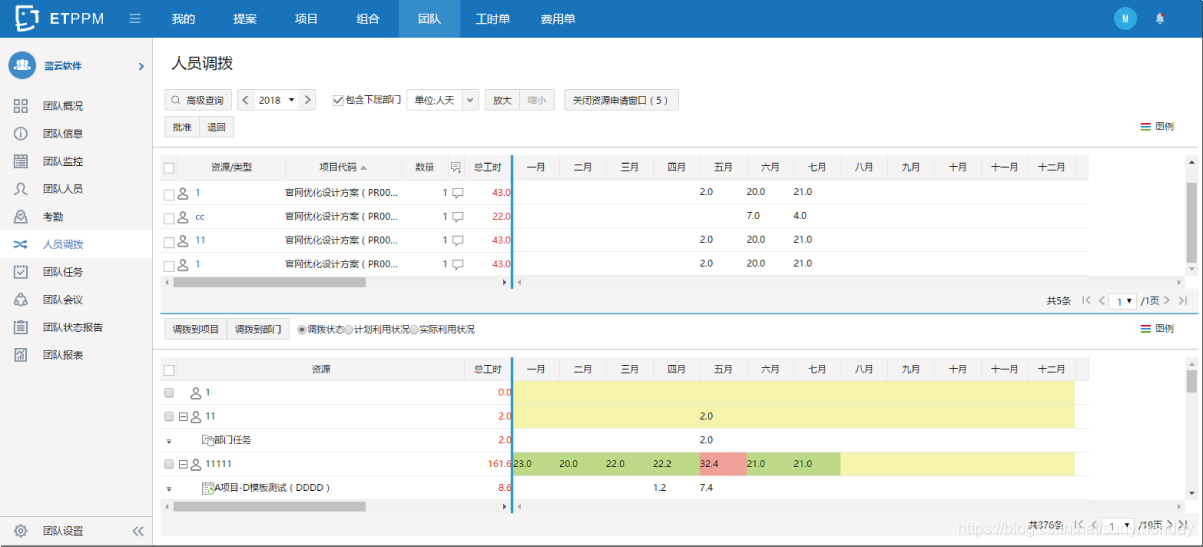Open 提案 top menu
Screen dimensions: 1203x547
244,19
